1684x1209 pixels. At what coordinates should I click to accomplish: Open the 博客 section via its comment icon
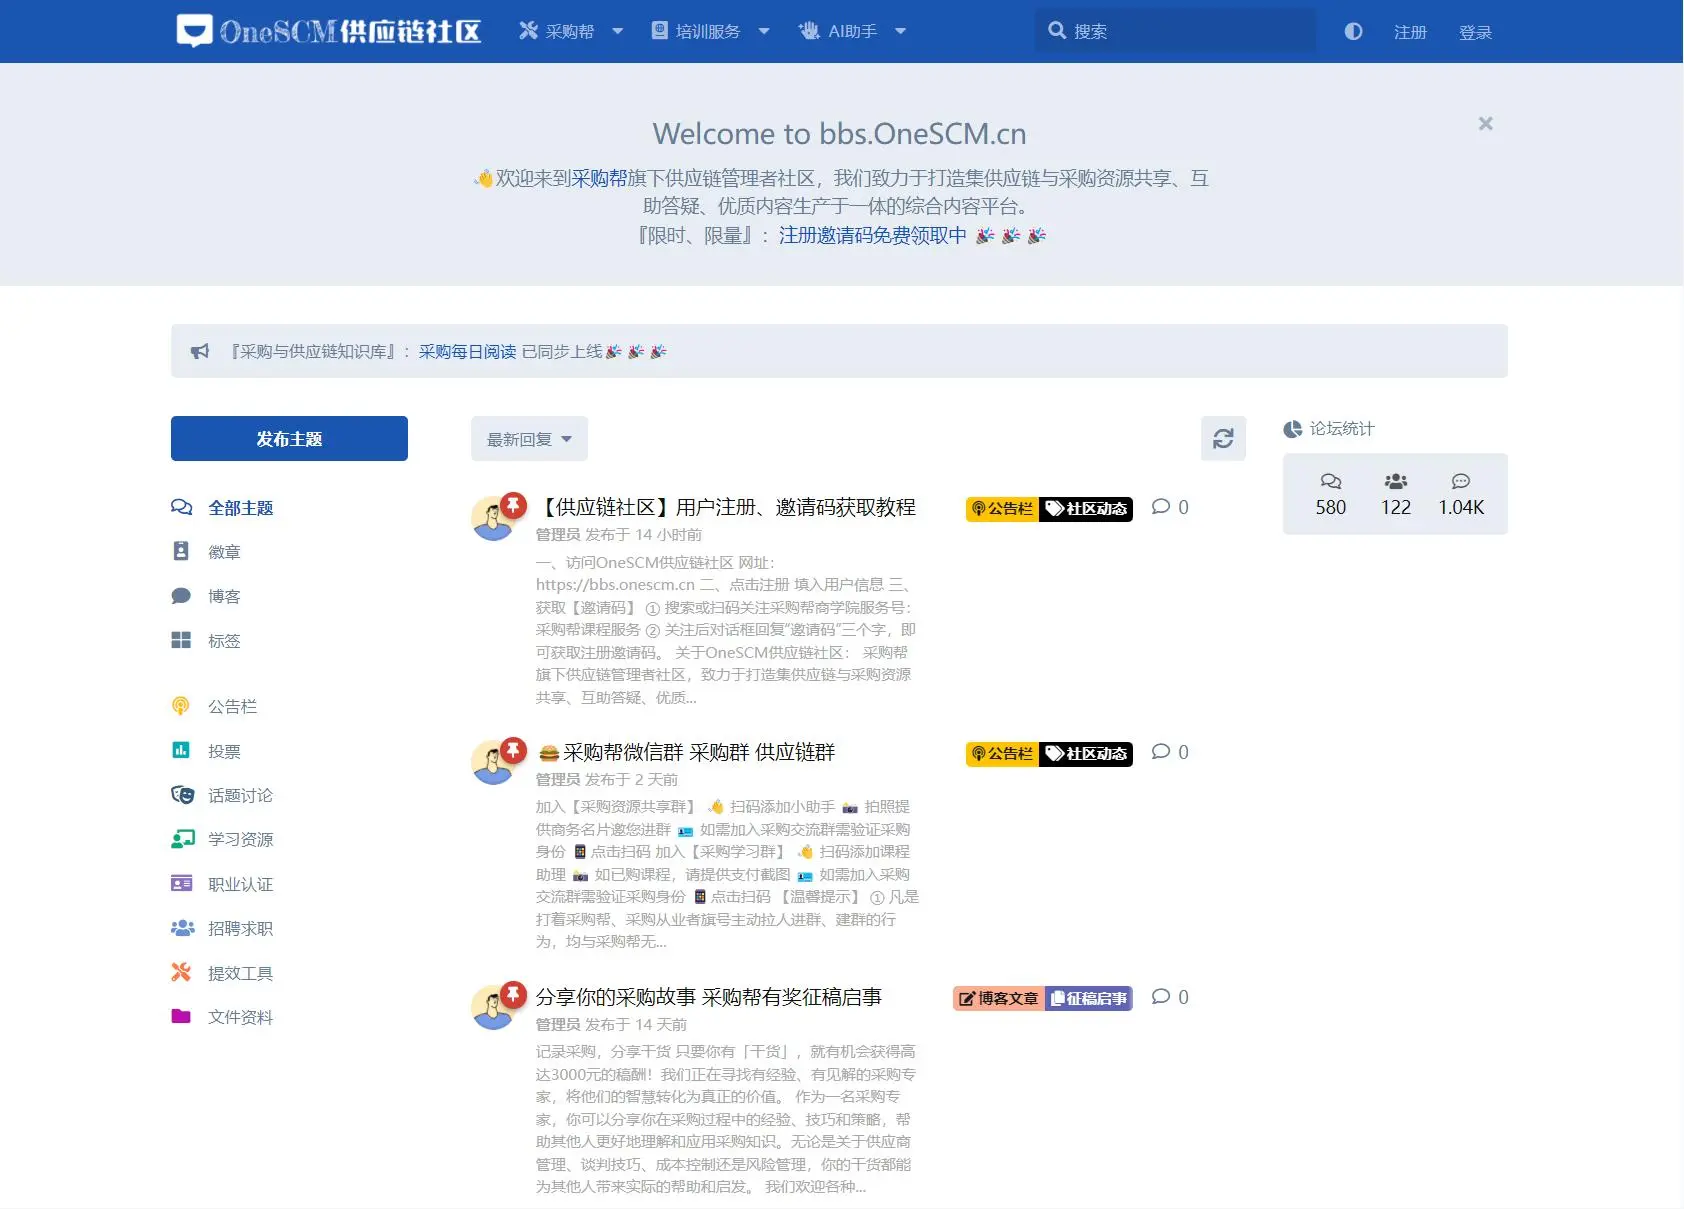(x=181, y=596)
